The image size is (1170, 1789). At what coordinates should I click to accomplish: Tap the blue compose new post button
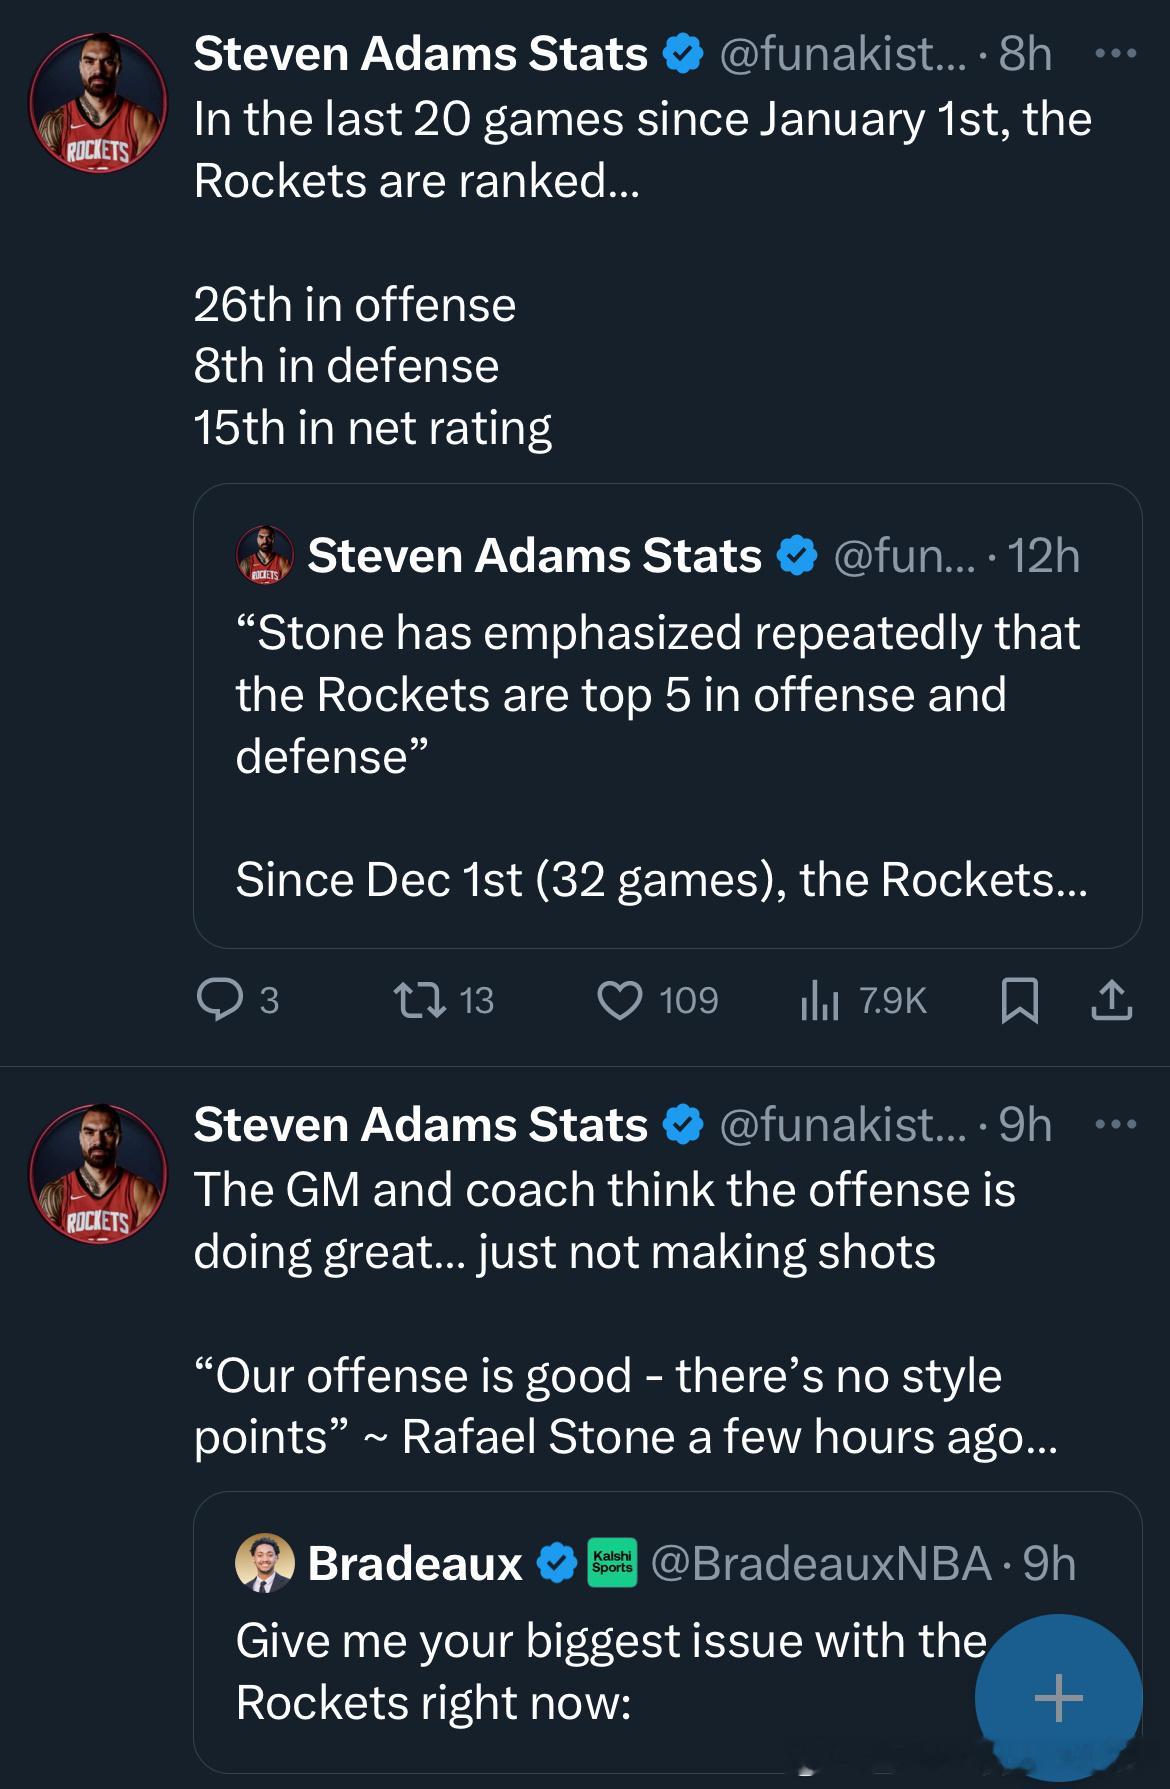coord(1058,1697)
